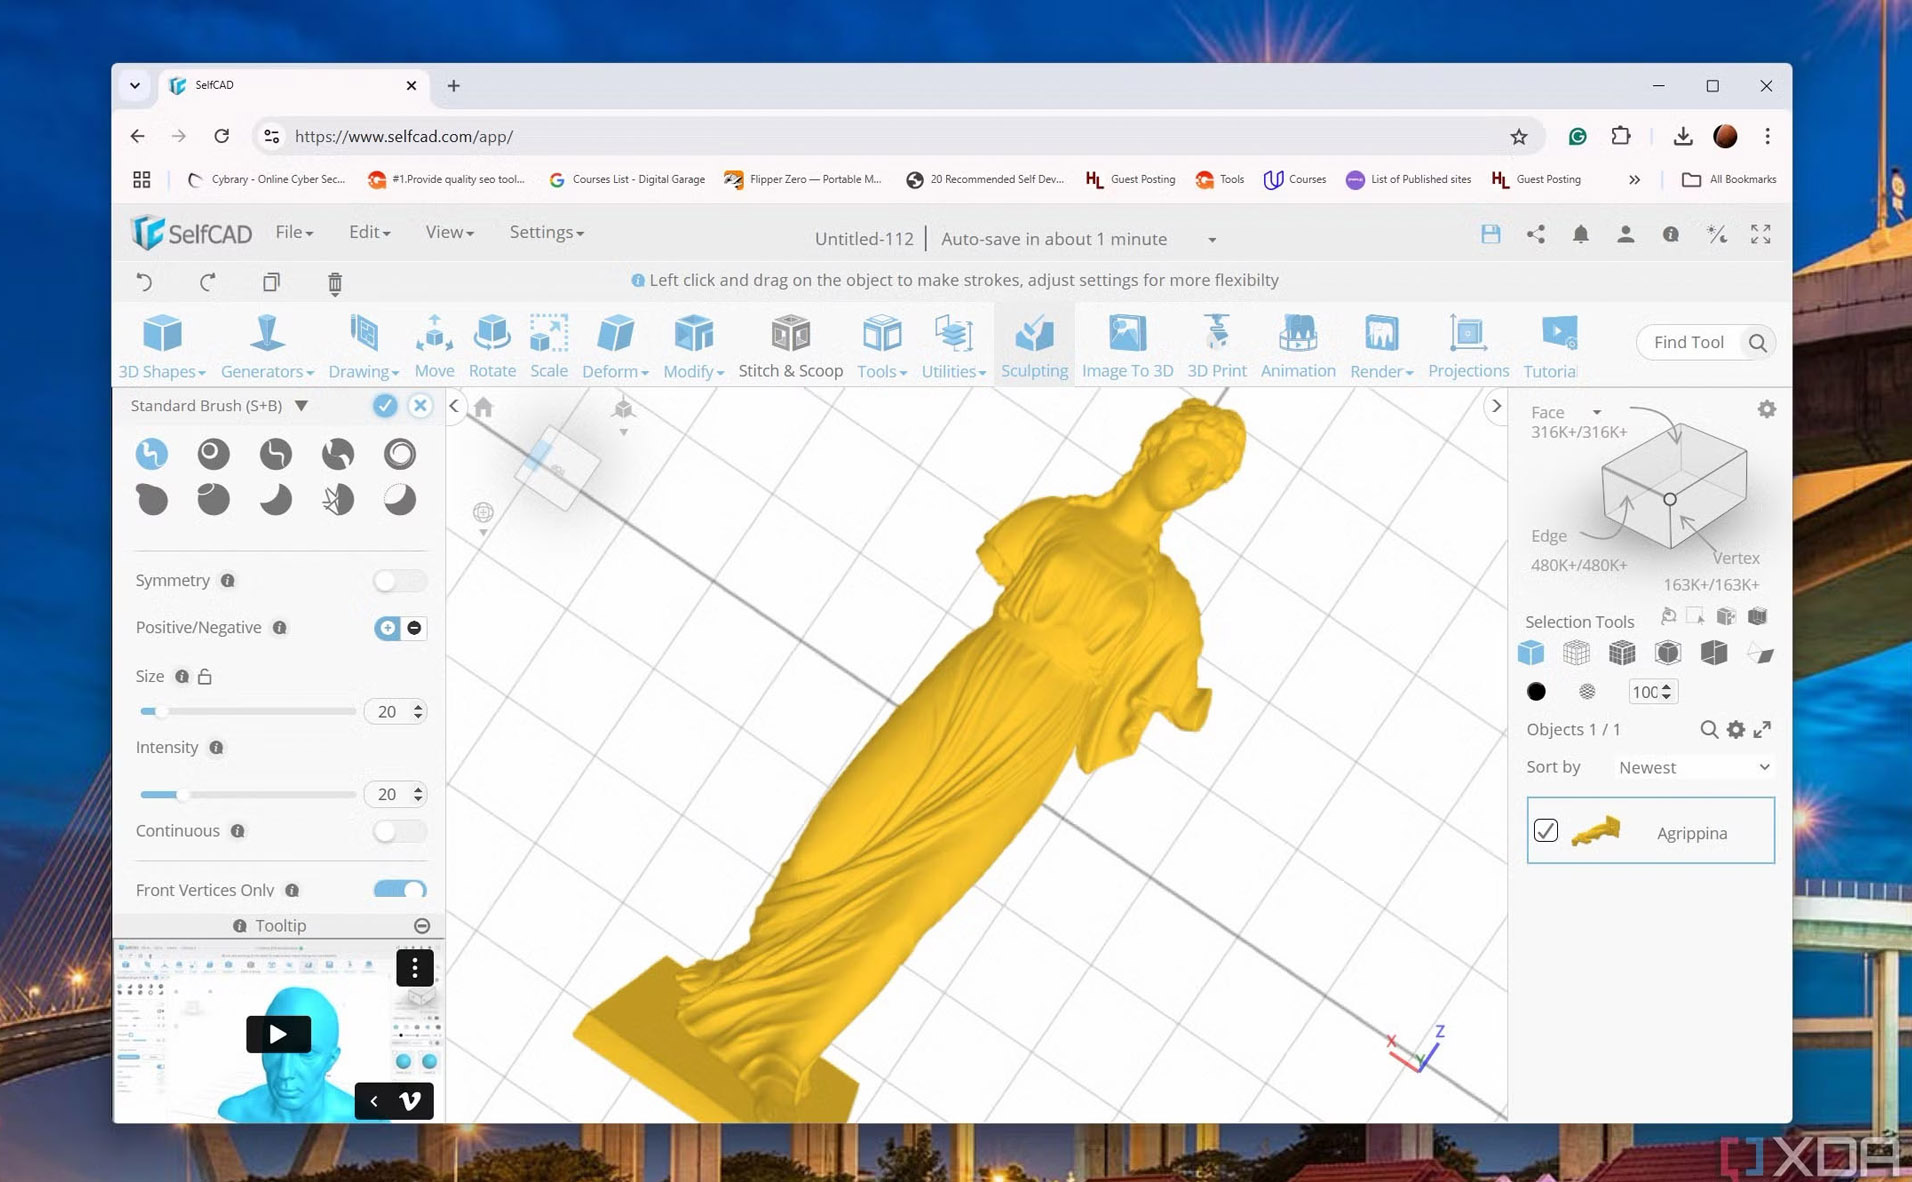This screenshot has height=1182, width=1912.
Task: Uncheck the Agrippina object checkbox
Action: [1545, 831]
